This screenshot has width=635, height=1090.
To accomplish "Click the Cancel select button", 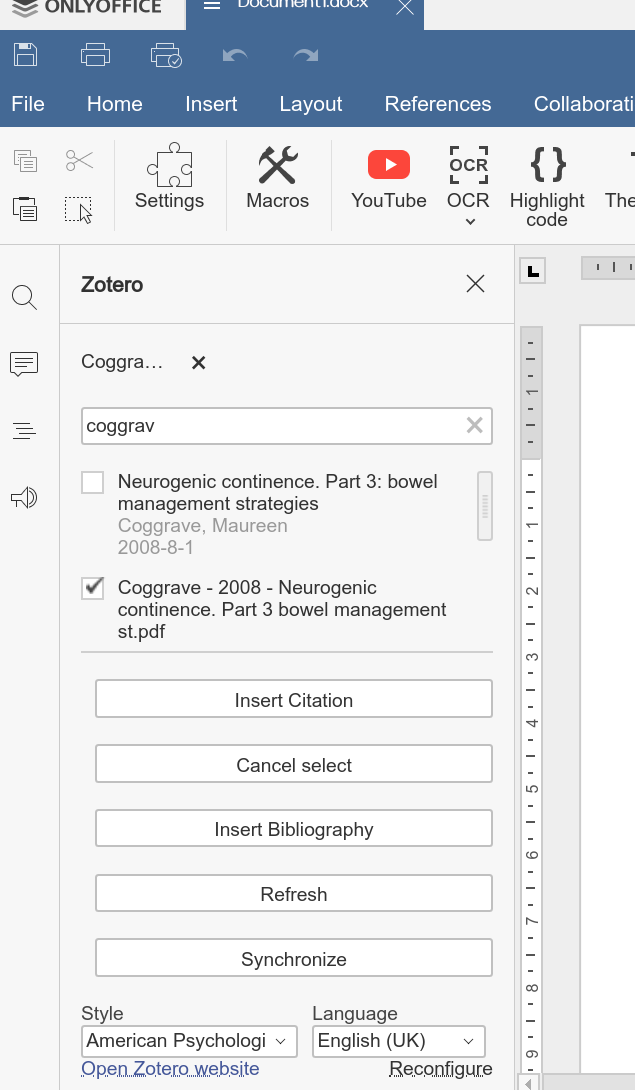I will pos(294,764).
